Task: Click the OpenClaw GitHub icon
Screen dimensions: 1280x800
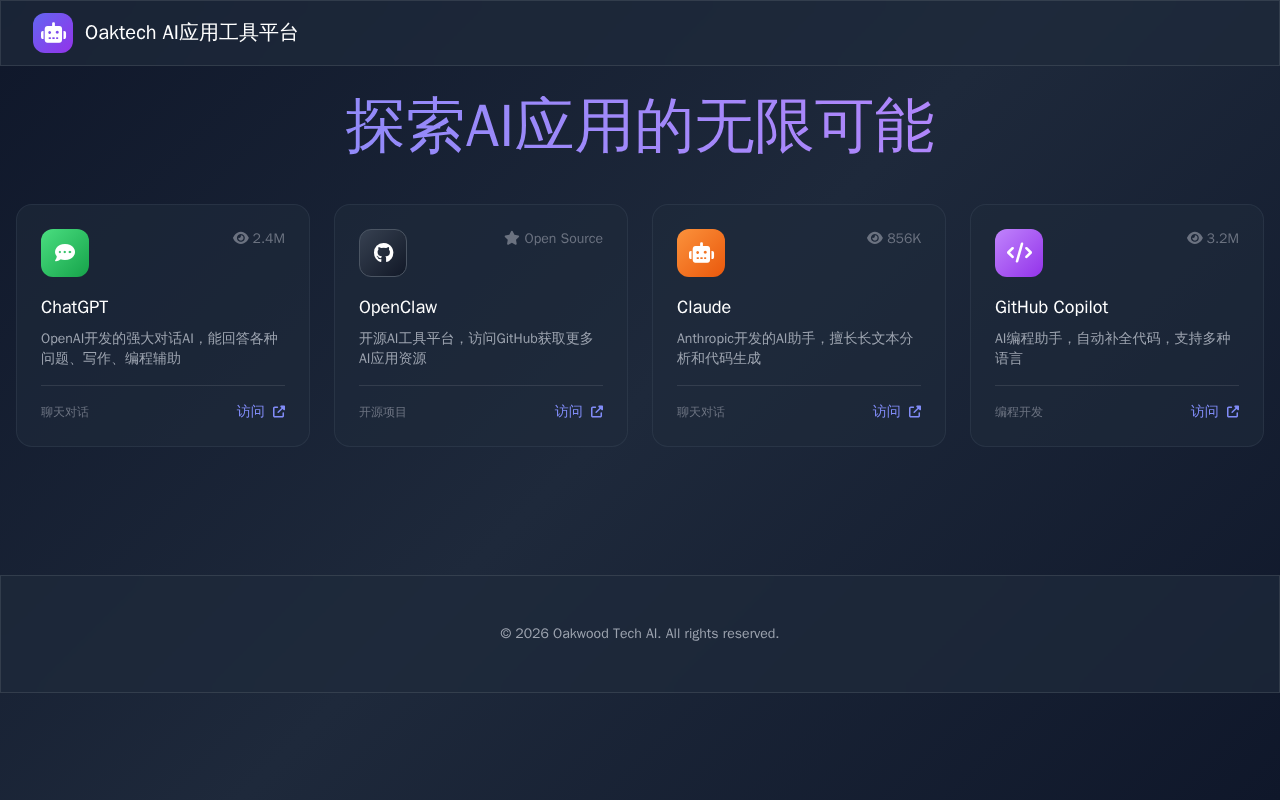Action: (x=383, y=253)
